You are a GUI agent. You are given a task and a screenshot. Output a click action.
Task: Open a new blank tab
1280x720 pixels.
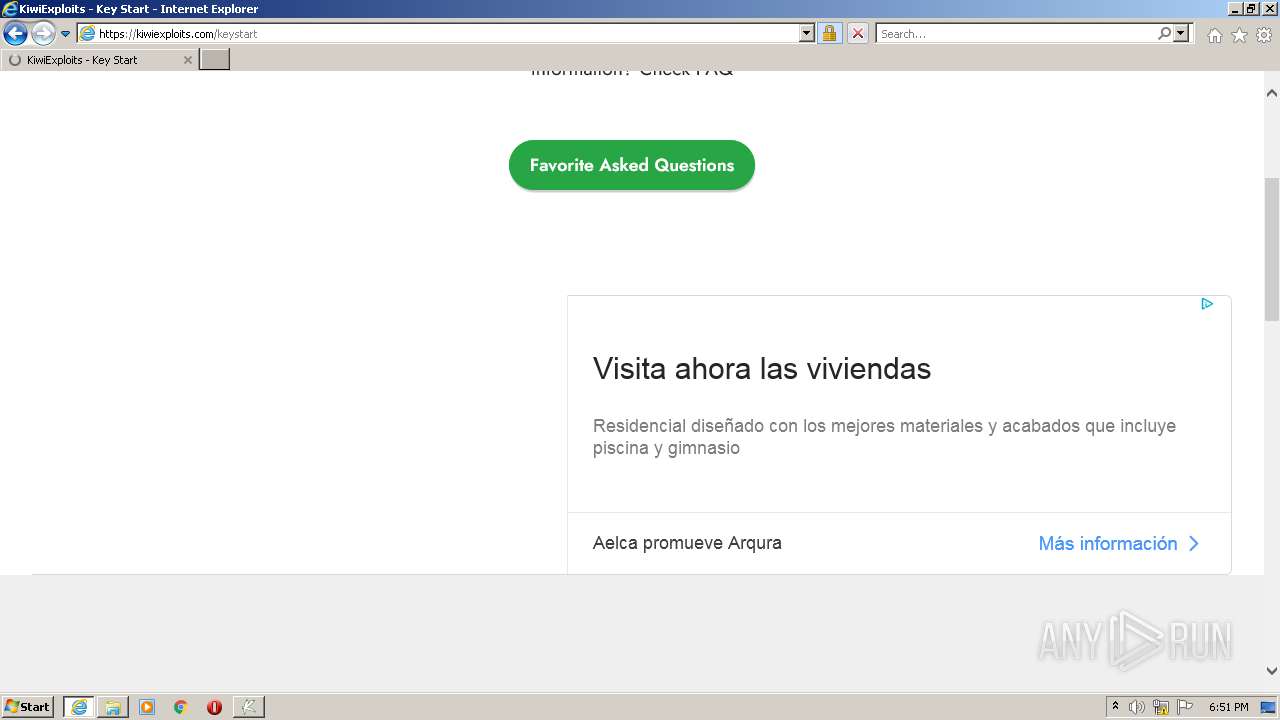point(215,60)
